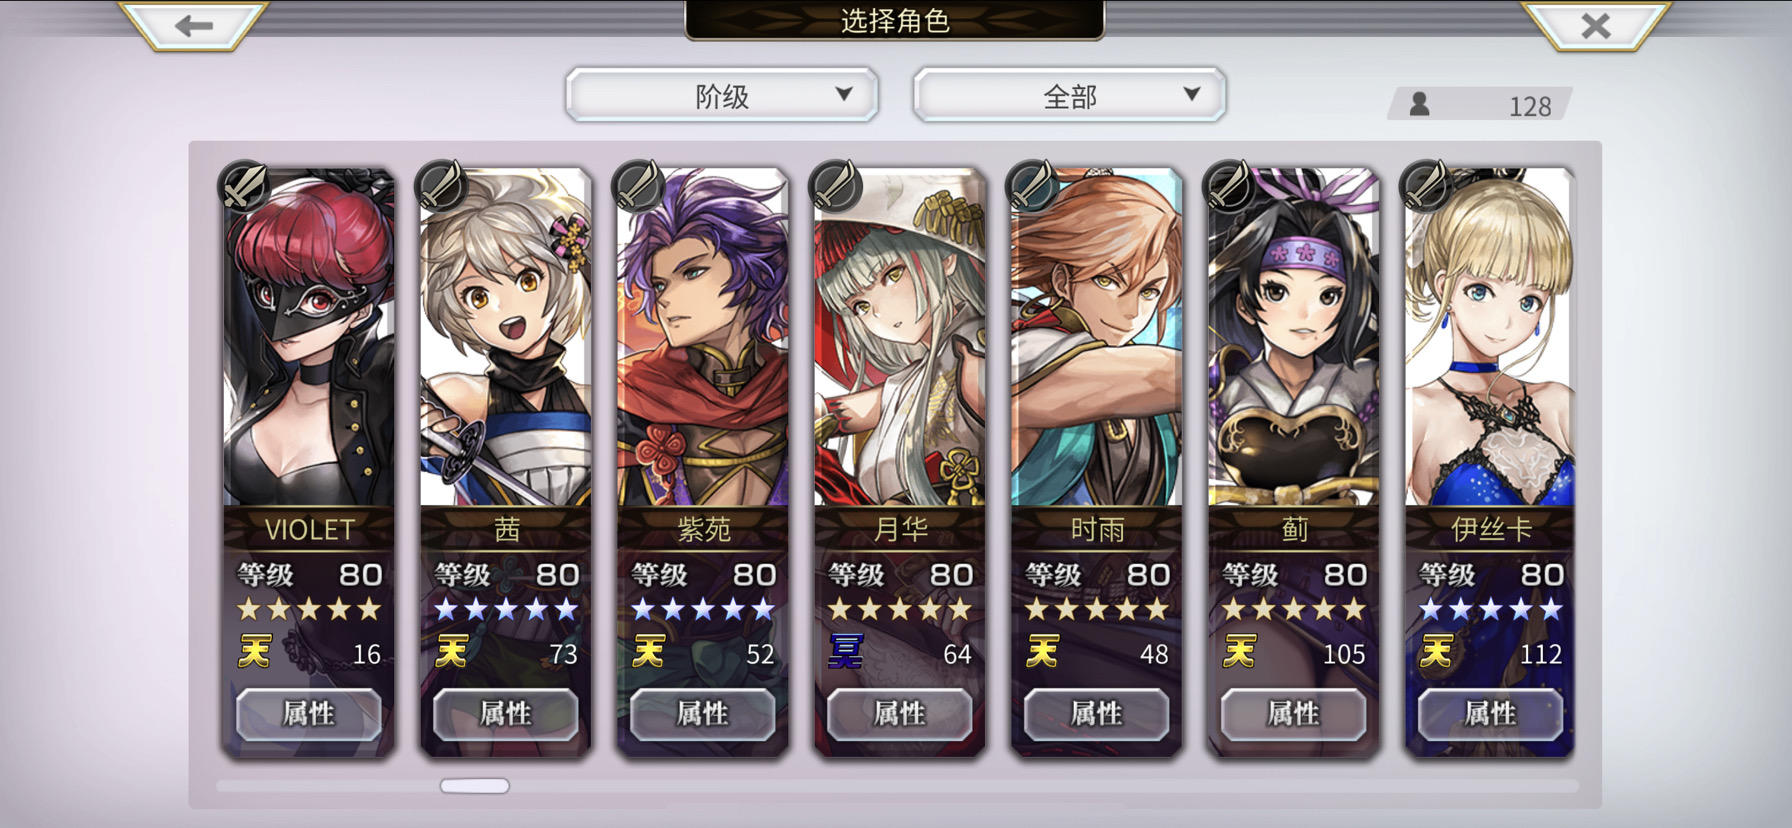This screenshot has height=828, width=1792.
Task: Expand the arrow beside 全部
Action: point(1191,94)
